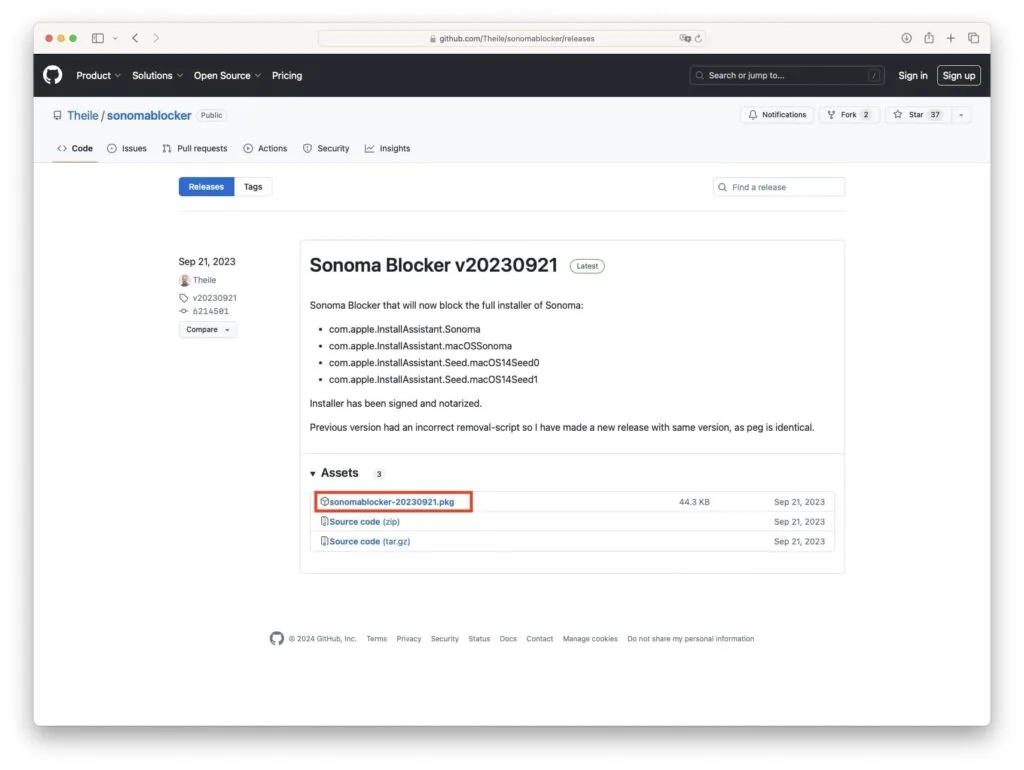Go forward with Safari forward arrow
1024x770 pixels.
pos(156,38)
